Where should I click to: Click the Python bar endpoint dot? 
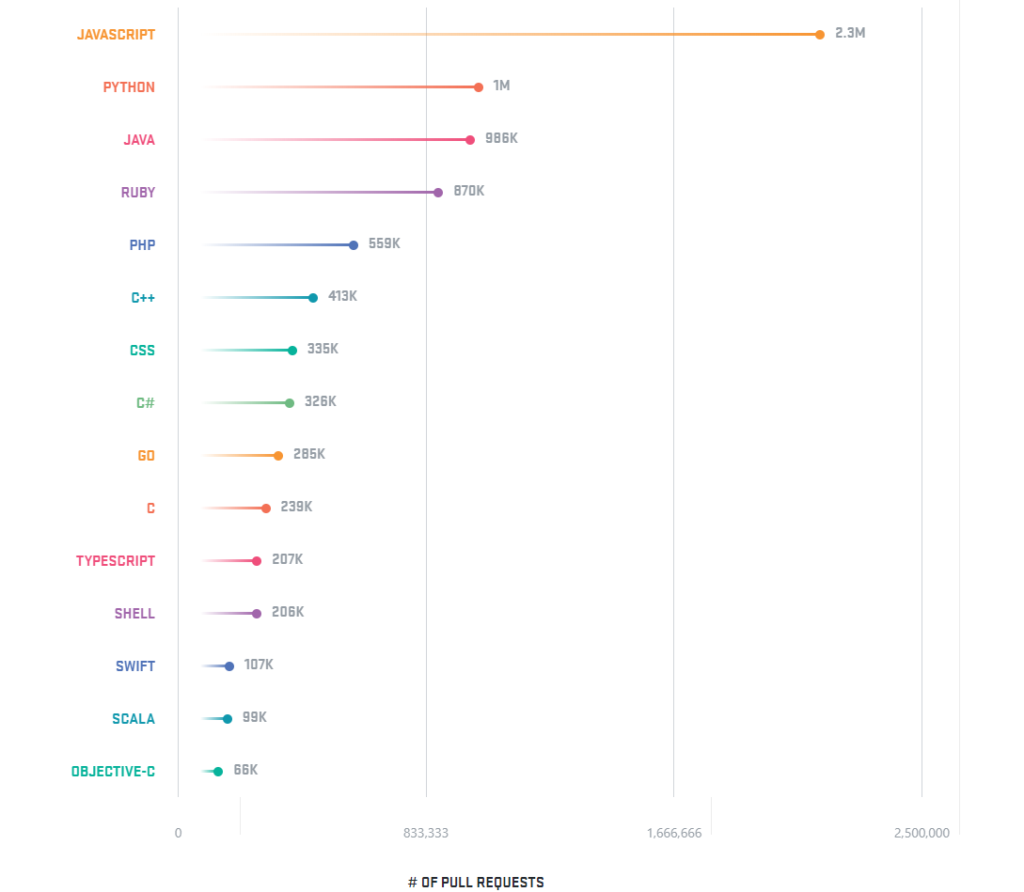point(478,87)
